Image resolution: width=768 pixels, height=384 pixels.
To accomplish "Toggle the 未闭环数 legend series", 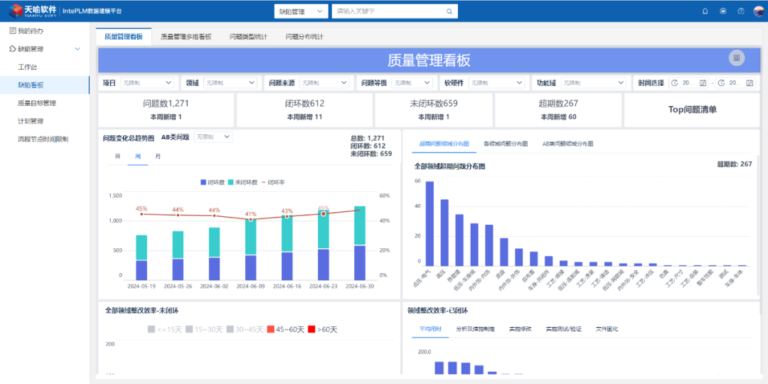I will 243,182.
